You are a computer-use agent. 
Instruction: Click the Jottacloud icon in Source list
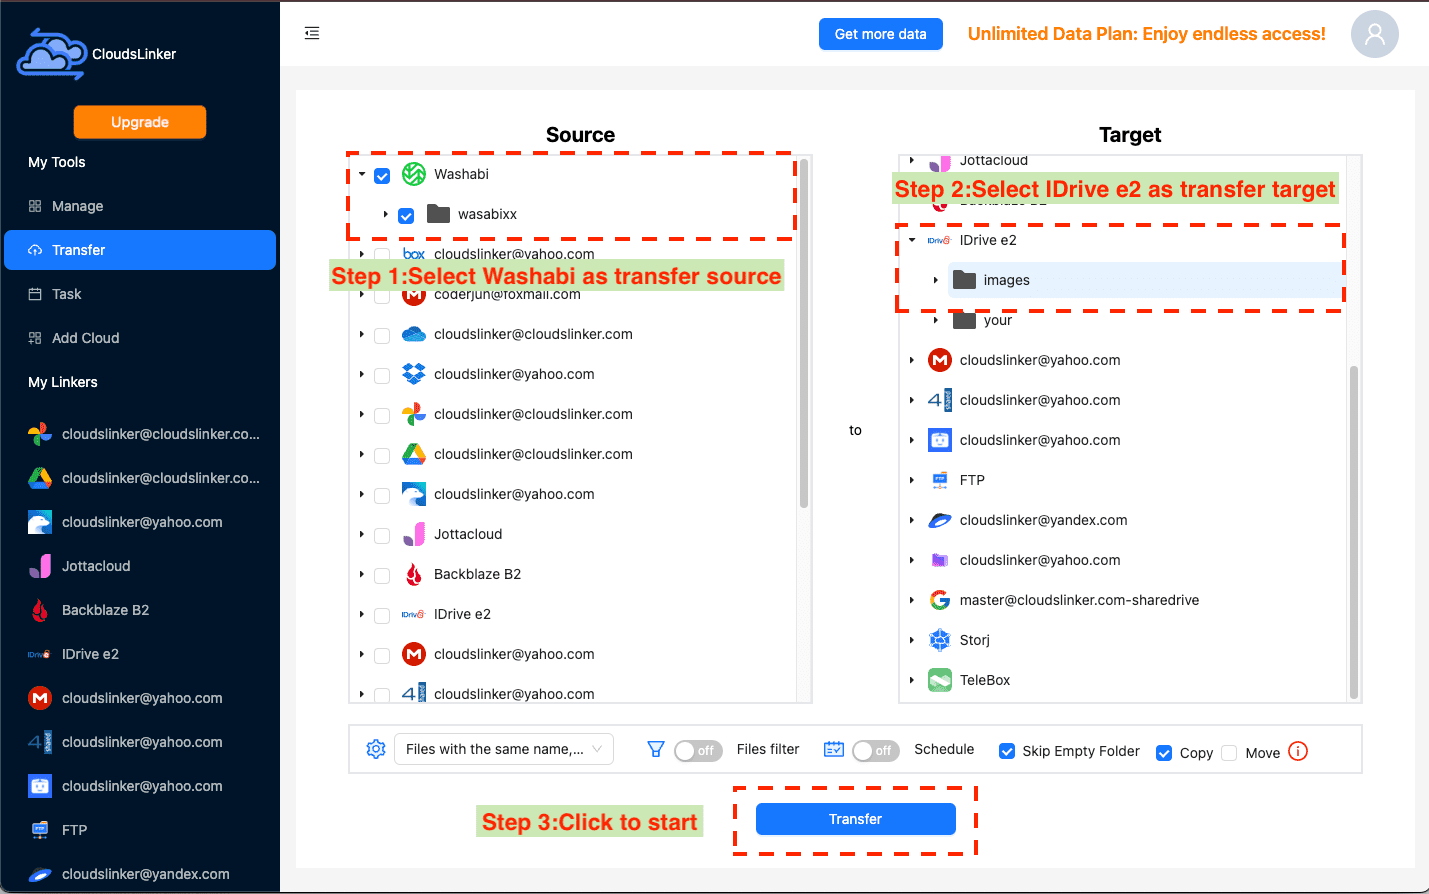pos(414,534)
